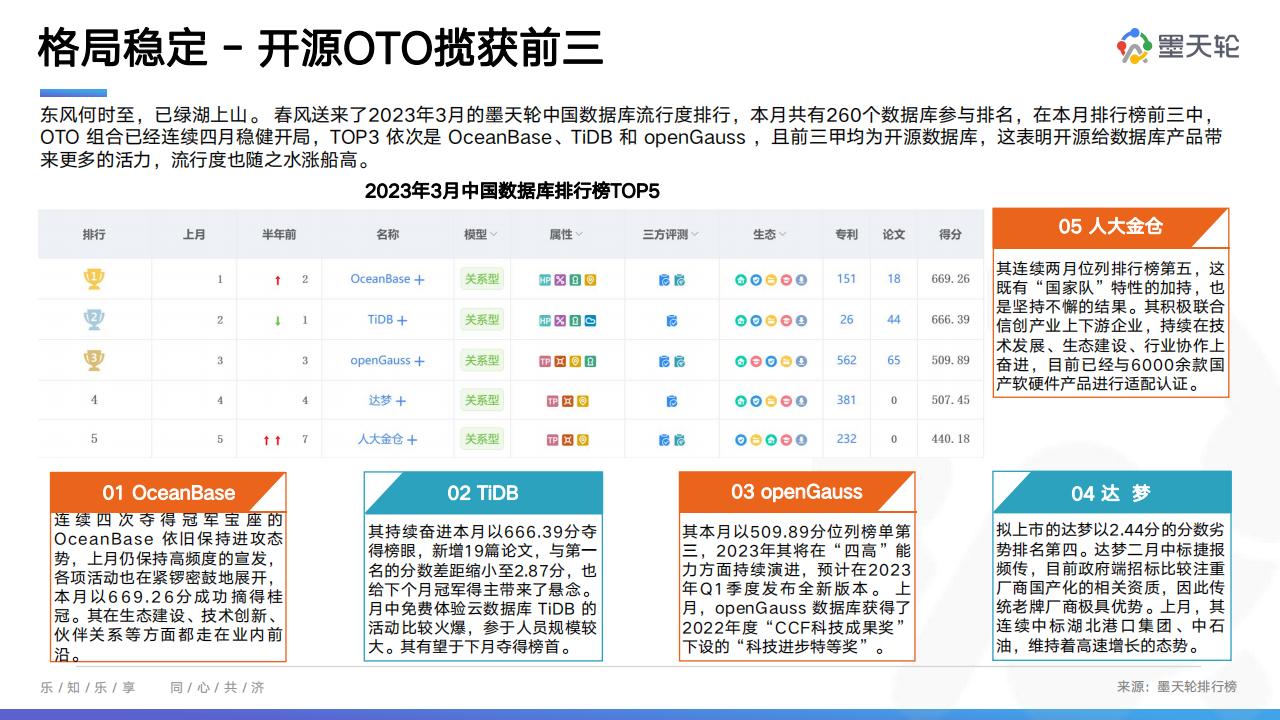The image size is (1280, 720).
Task: Click the 05 人大金仓 card heading
Action: [1111, 227]
